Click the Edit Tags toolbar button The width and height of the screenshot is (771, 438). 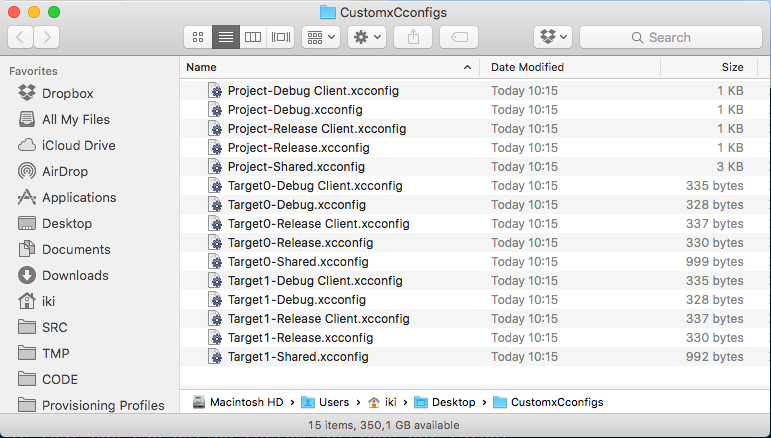click(459, 37)
